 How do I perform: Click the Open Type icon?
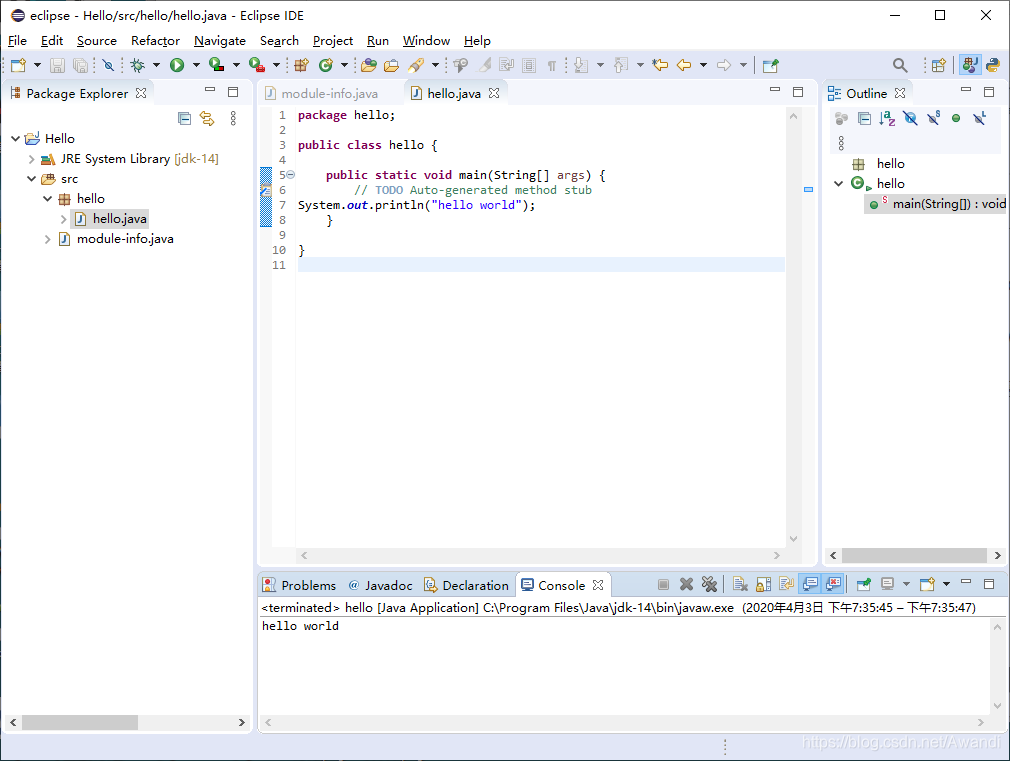(x=368, y=65)
